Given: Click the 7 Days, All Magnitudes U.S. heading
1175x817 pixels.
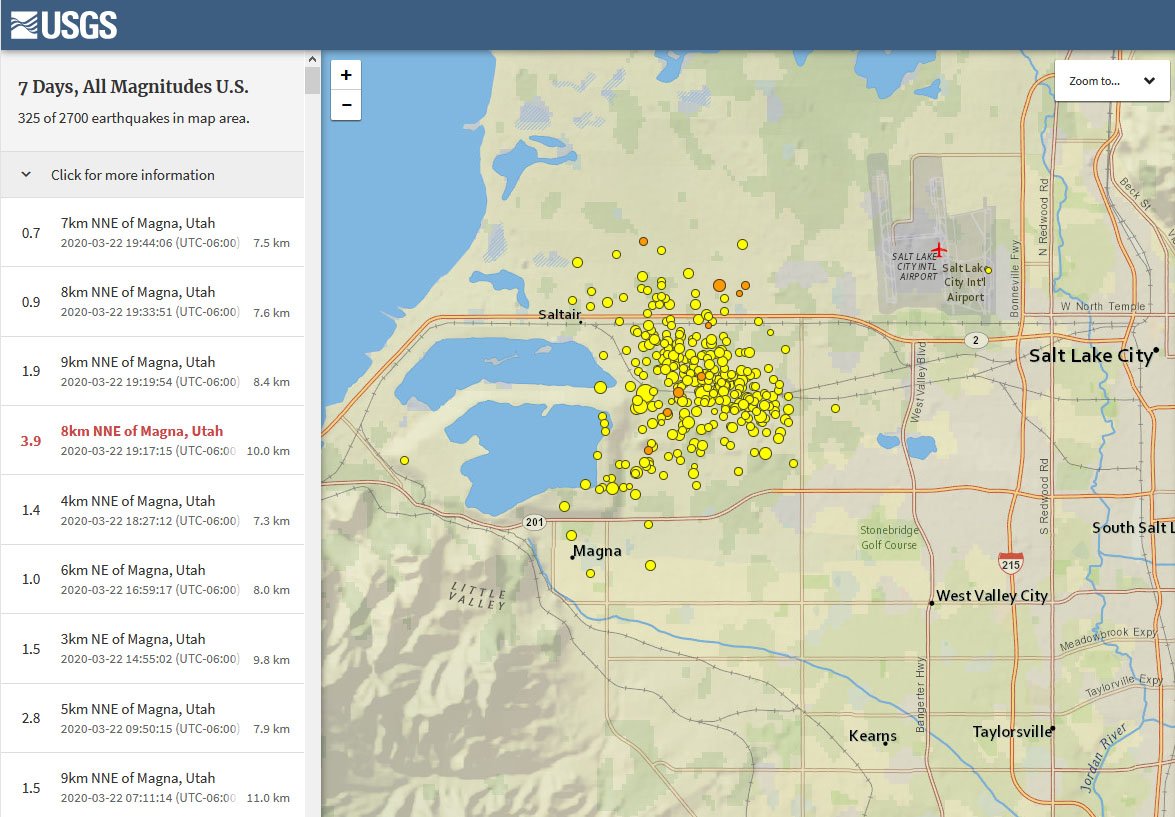Looking at the screenshot, I should [x=133, y=87].
